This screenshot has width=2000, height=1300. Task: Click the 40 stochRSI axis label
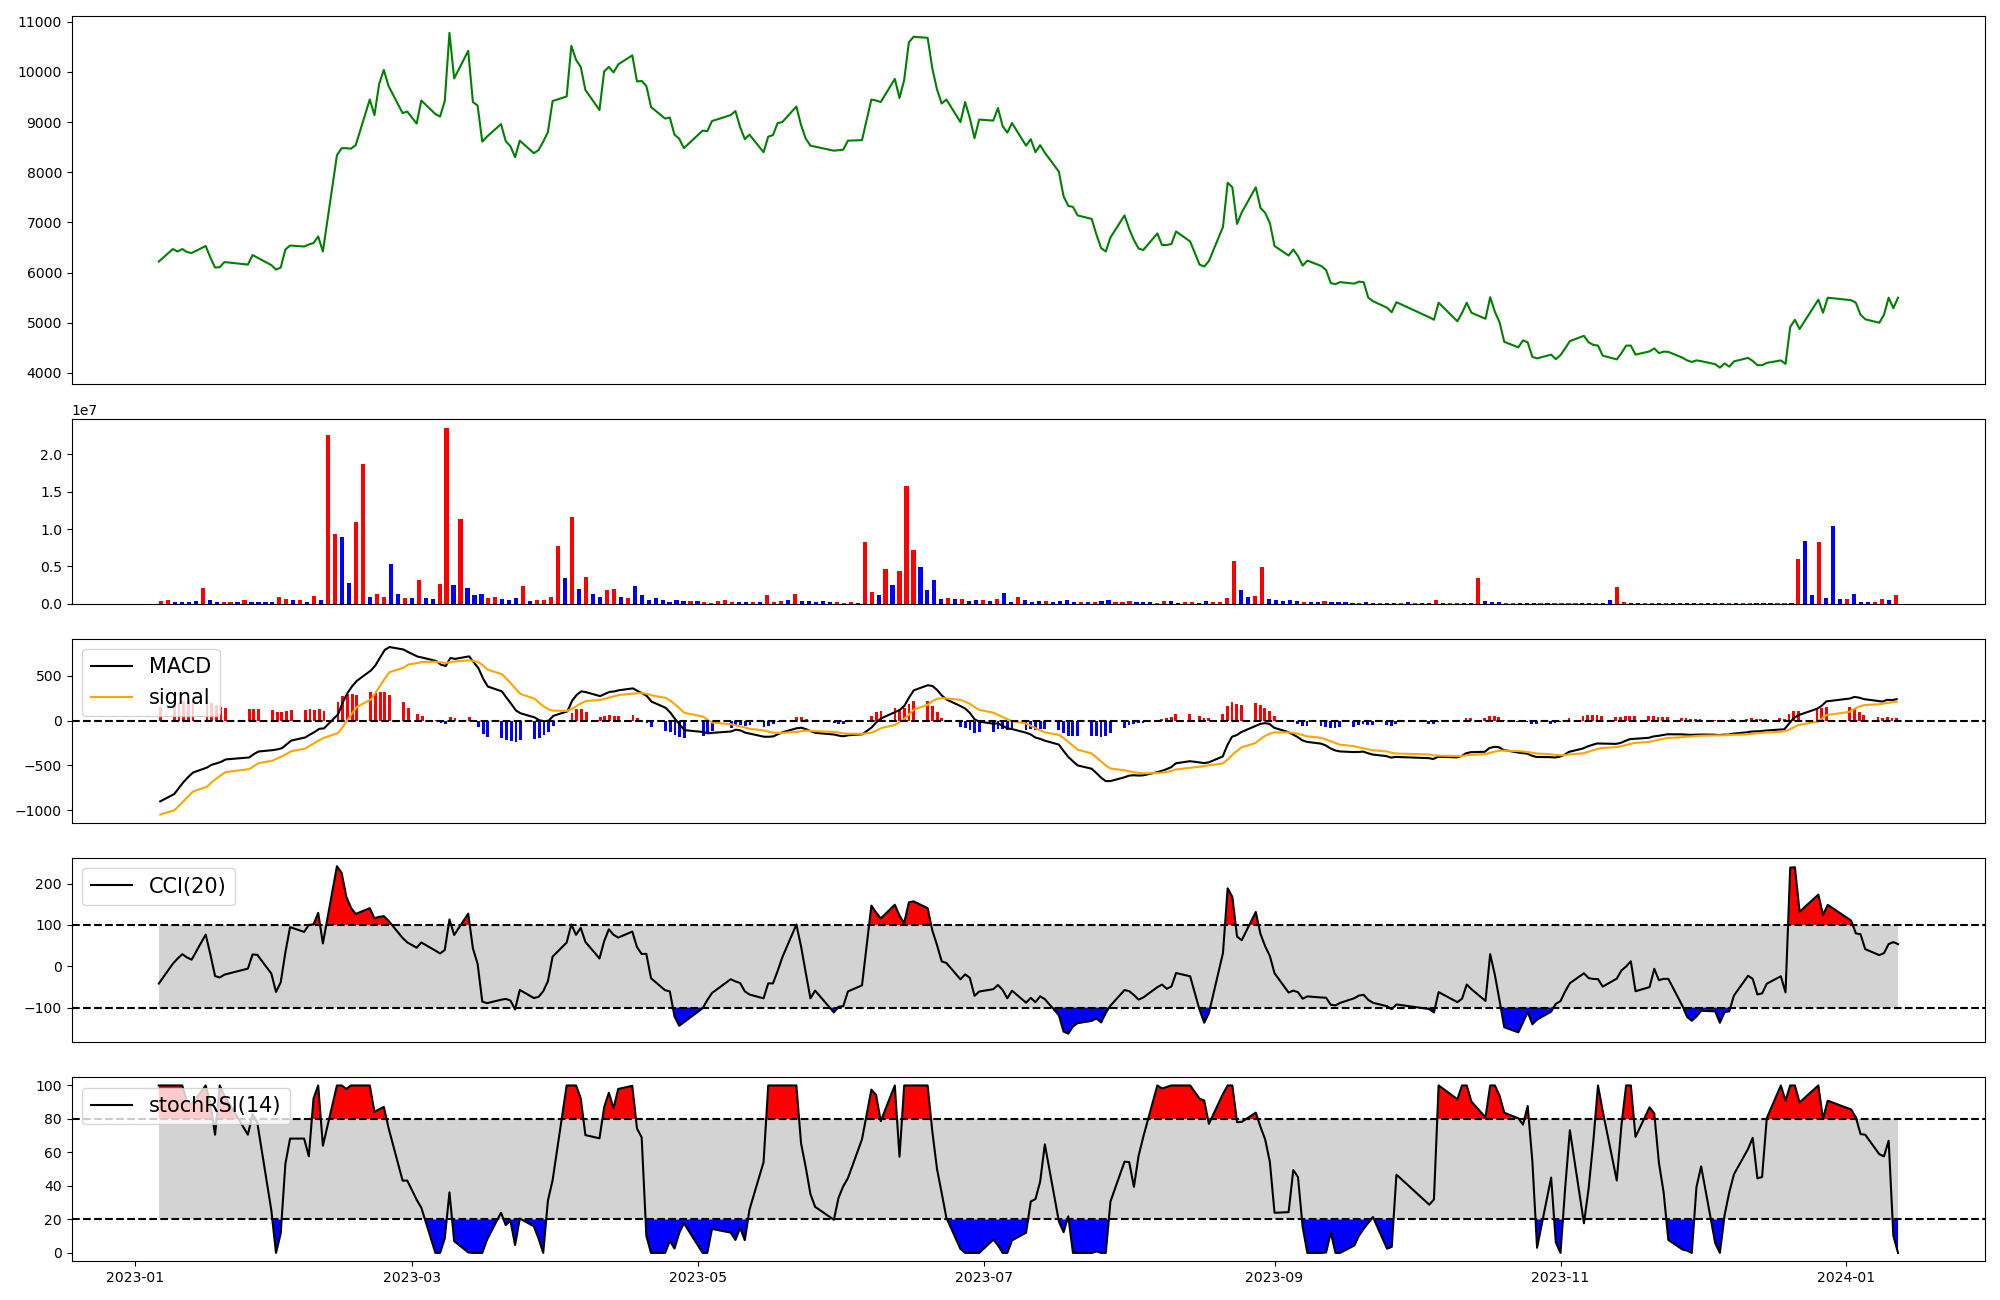pyautogui.click(x=53, y=1186)
